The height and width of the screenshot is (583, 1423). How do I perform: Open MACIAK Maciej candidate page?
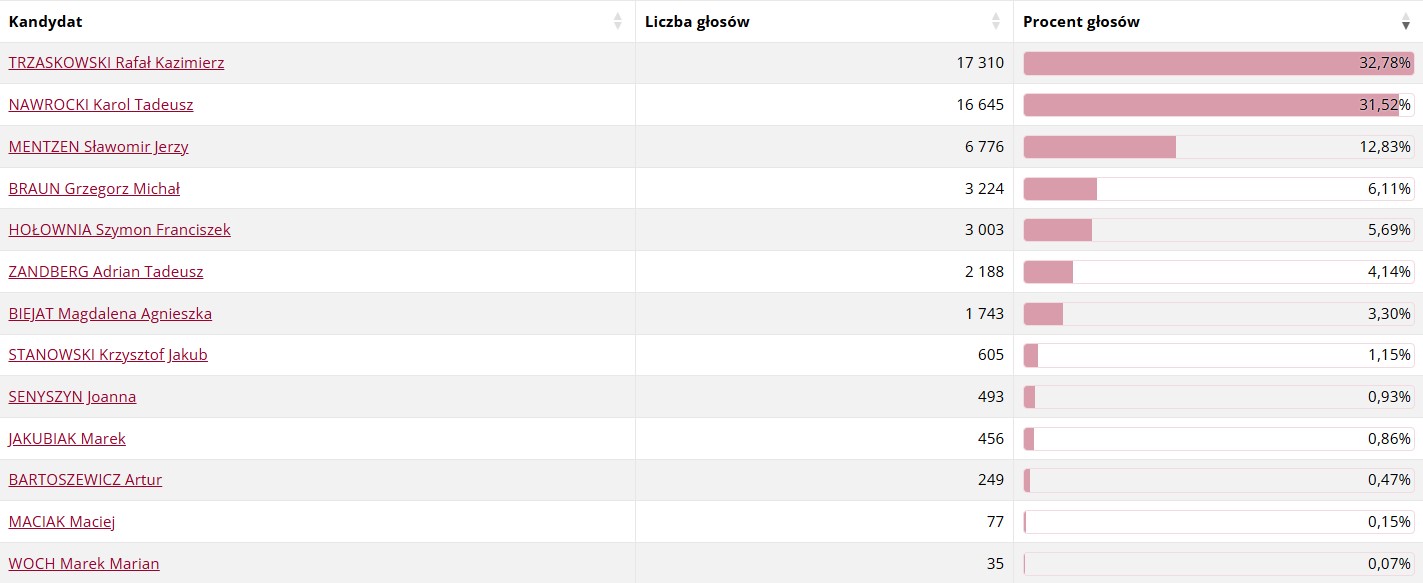coord(62,522)
